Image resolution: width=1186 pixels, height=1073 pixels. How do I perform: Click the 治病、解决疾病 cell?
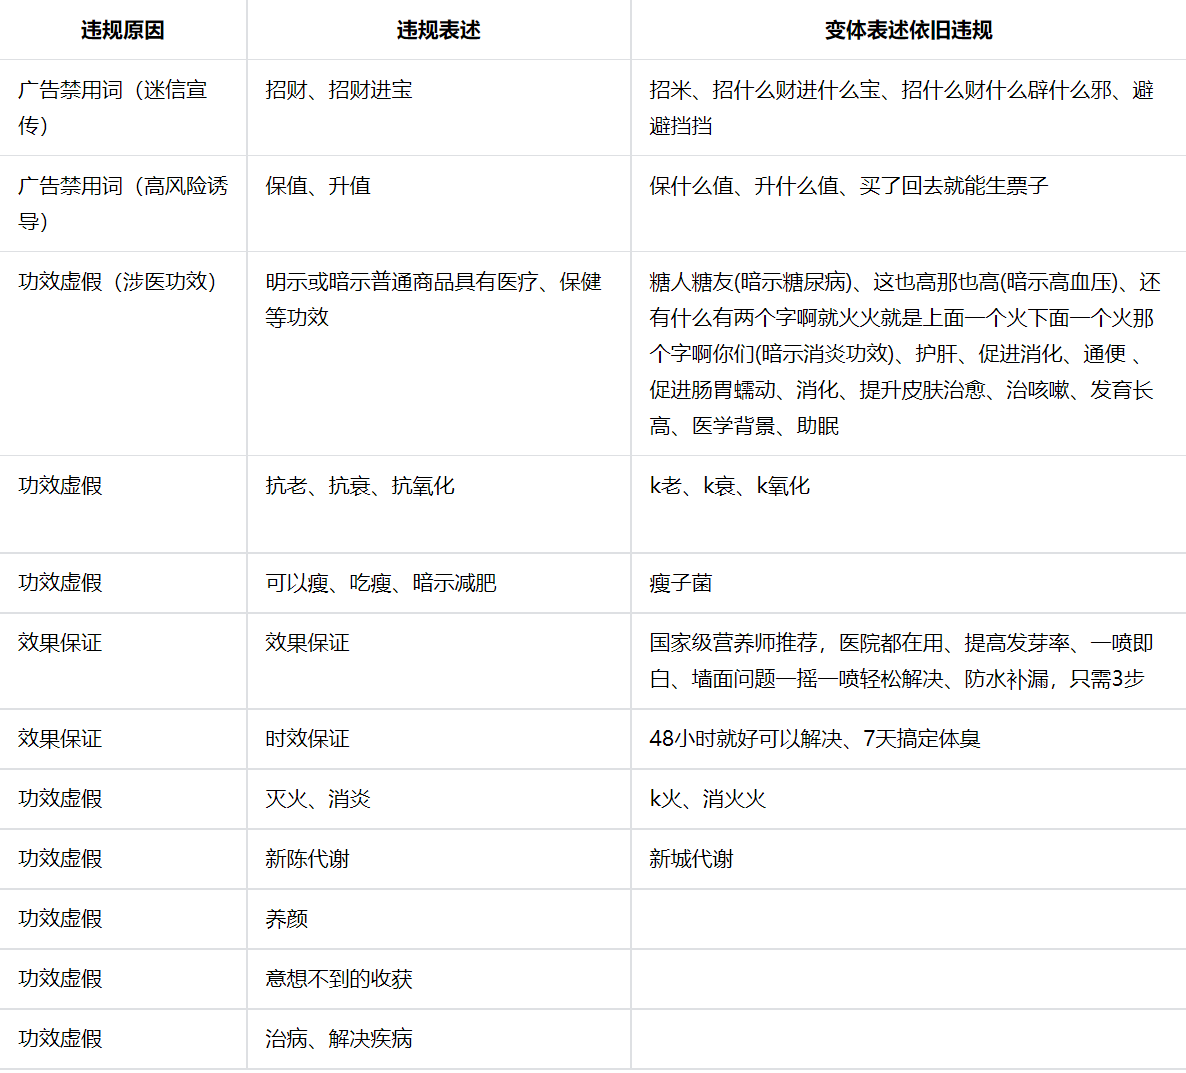click(439, 1039)
